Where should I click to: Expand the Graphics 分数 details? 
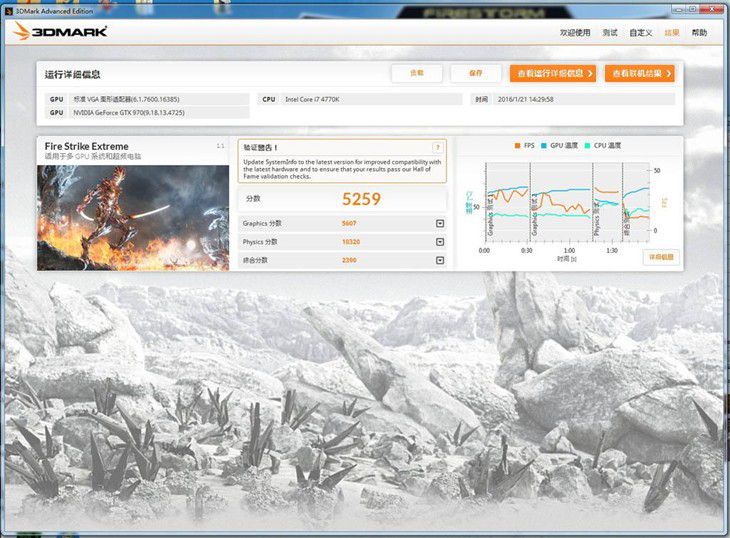point(440,224)
